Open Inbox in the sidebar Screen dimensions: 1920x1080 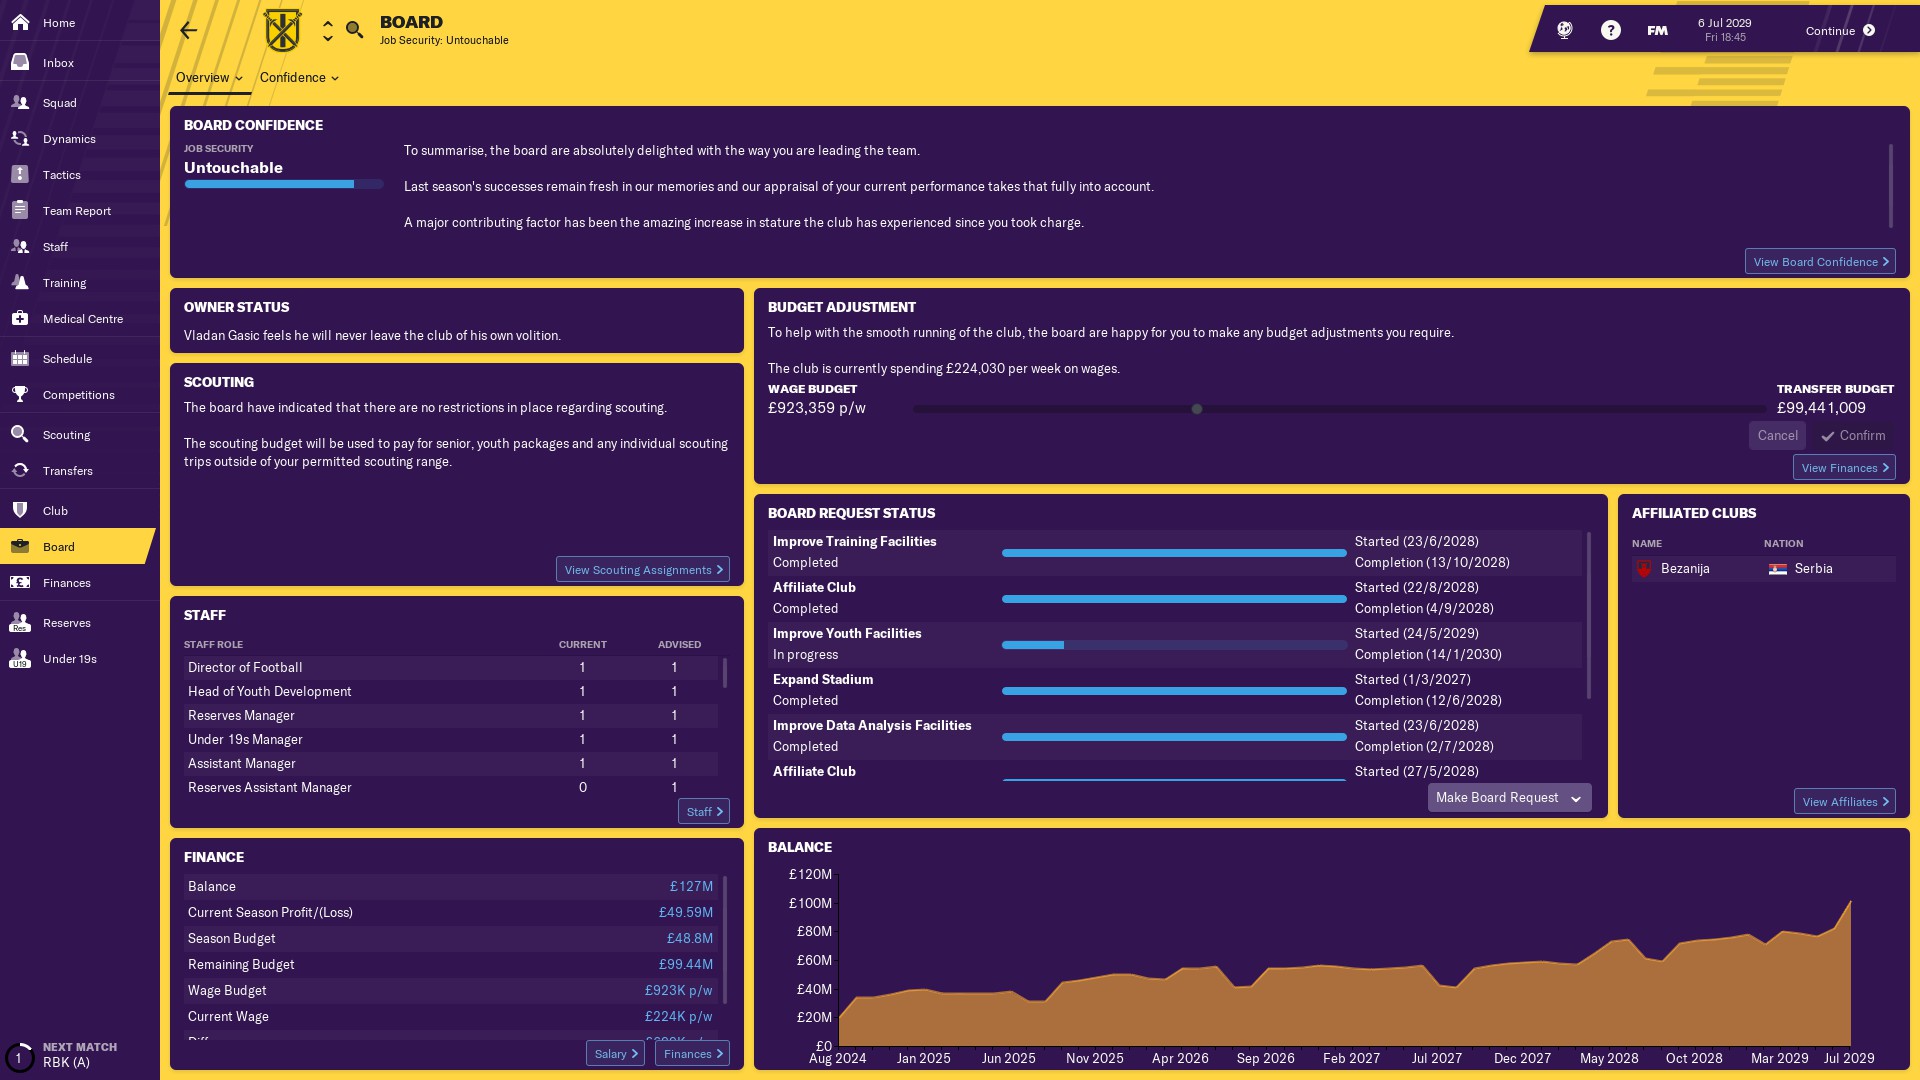point(58,63)
